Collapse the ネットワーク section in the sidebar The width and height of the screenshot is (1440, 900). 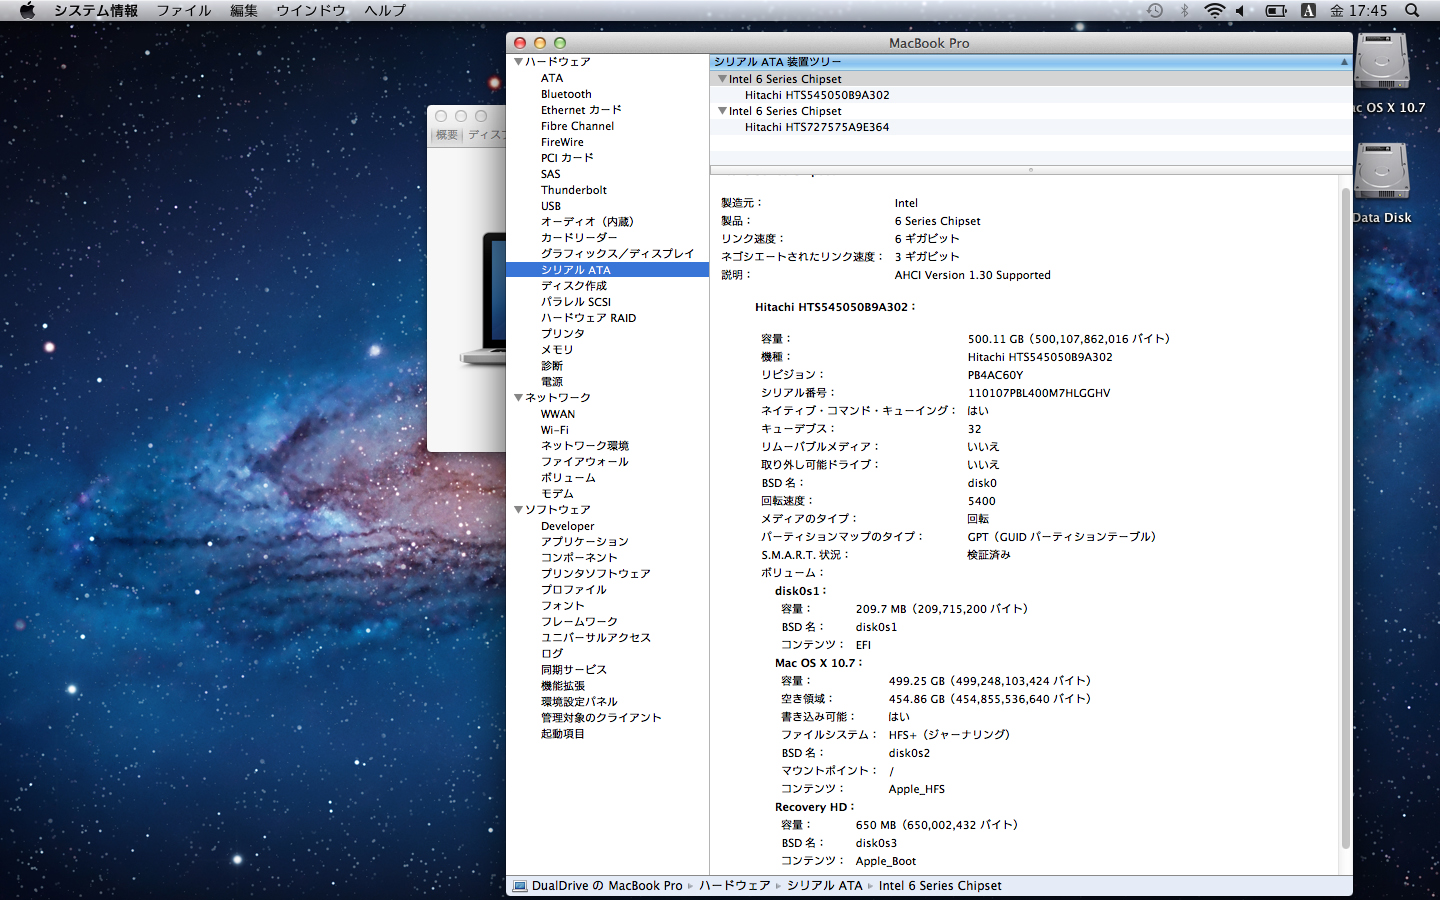tap(518, 398)
